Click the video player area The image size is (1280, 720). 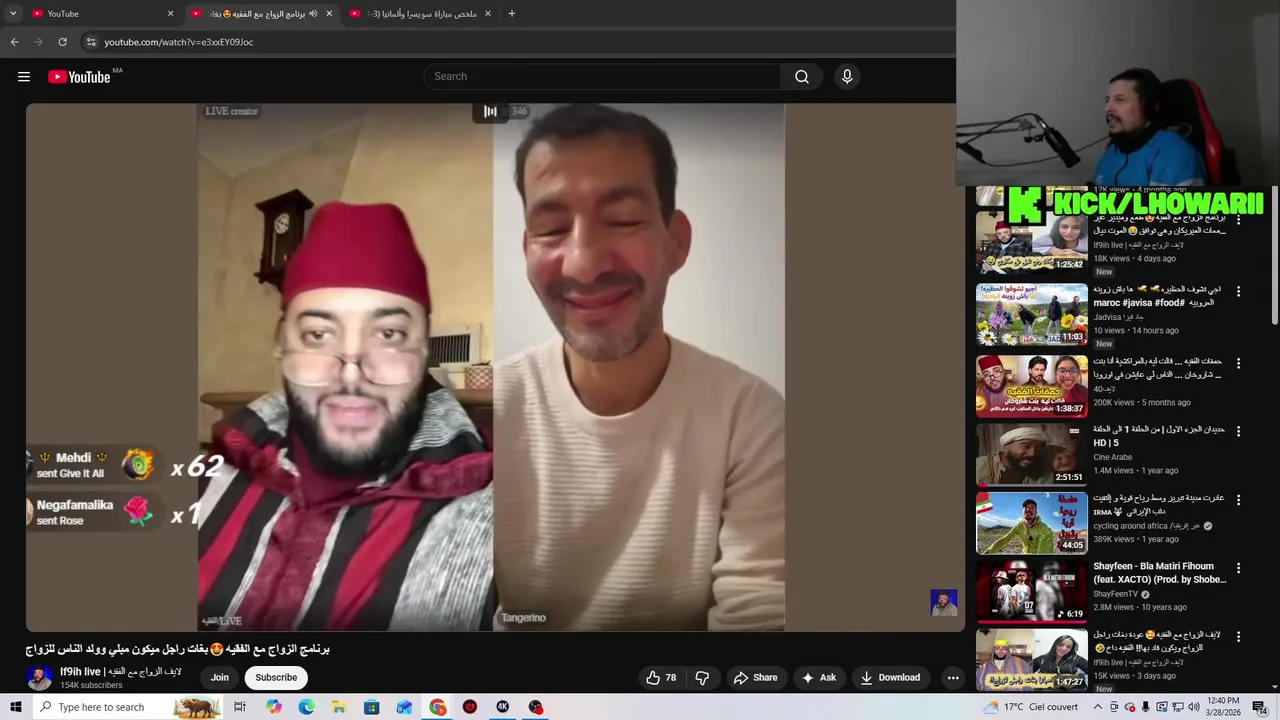pos(495,367)
